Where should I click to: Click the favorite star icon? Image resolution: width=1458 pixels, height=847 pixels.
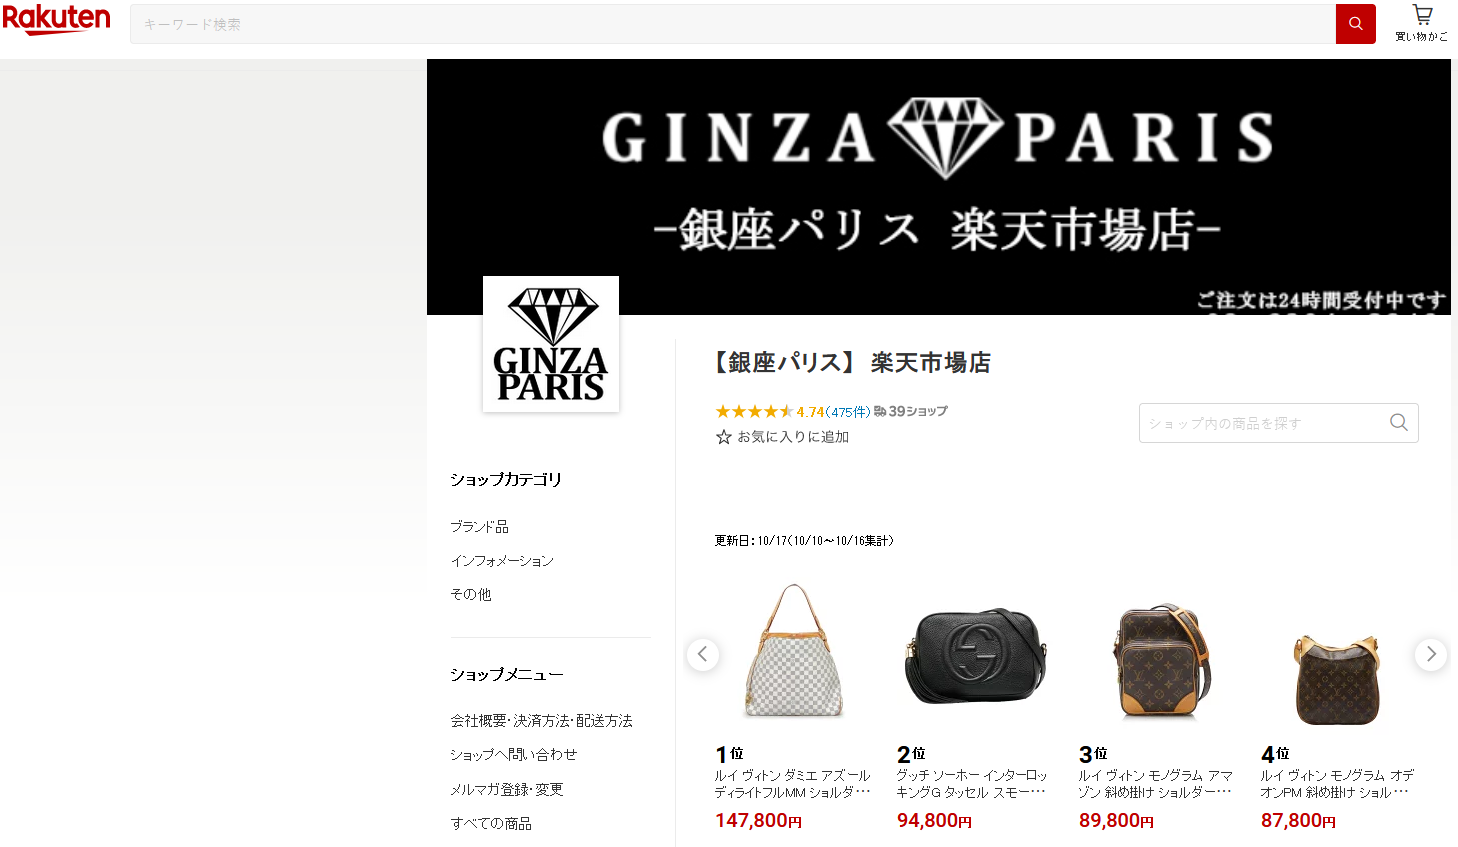724,437
